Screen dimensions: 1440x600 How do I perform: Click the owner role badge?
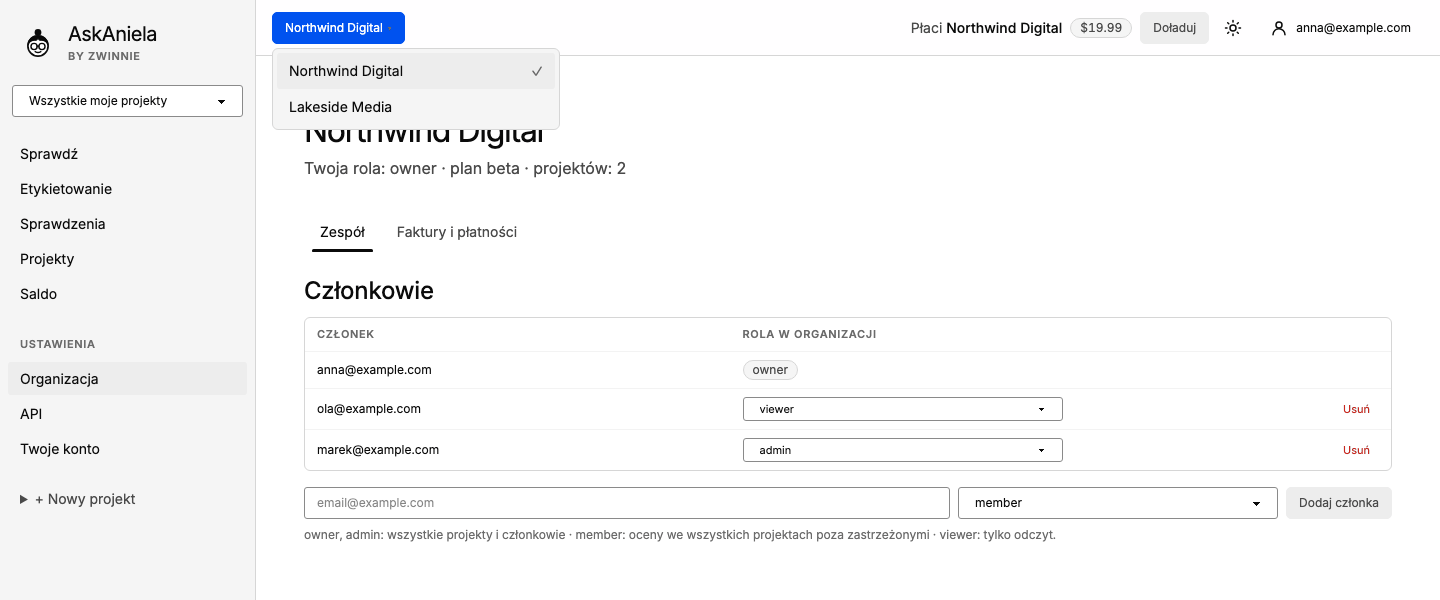pos(770,370)
